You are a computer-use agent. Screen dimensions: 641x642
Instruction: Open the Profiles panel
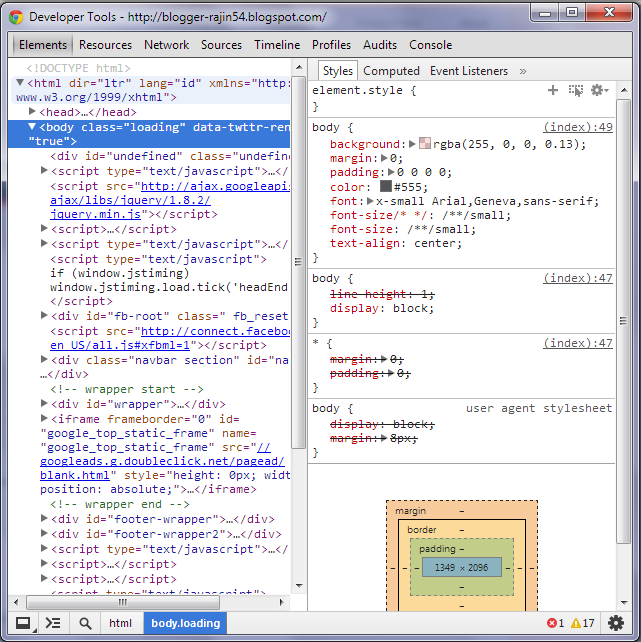(331, 45)
